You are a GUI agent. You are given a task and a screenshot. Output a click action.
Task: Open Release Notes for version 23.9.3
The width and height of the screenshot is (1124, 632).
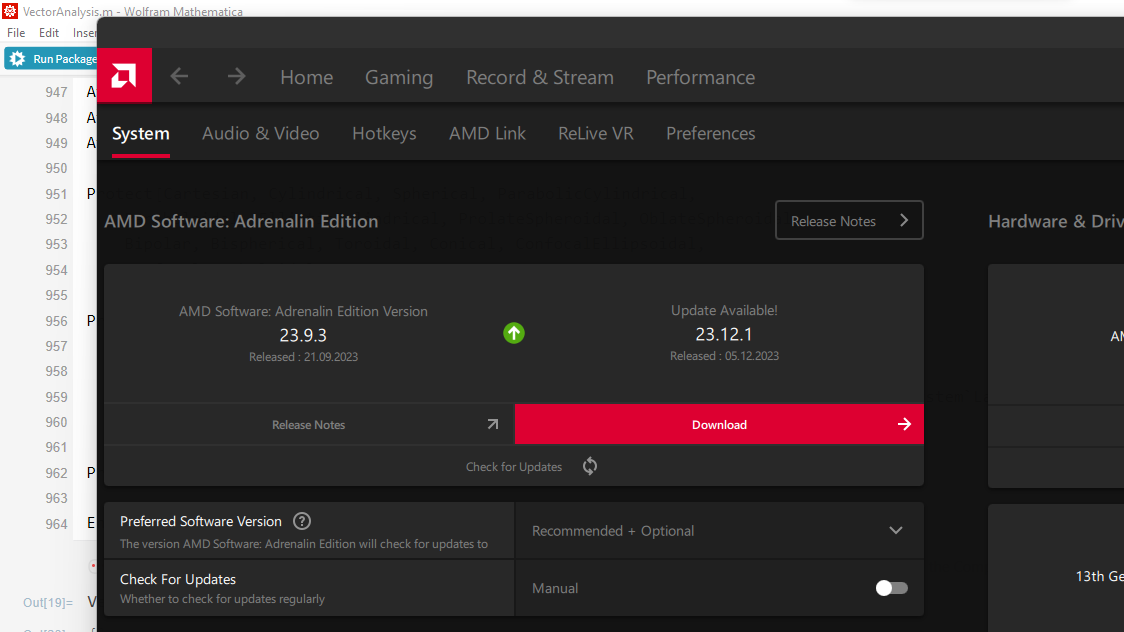[x=309, y=424]
